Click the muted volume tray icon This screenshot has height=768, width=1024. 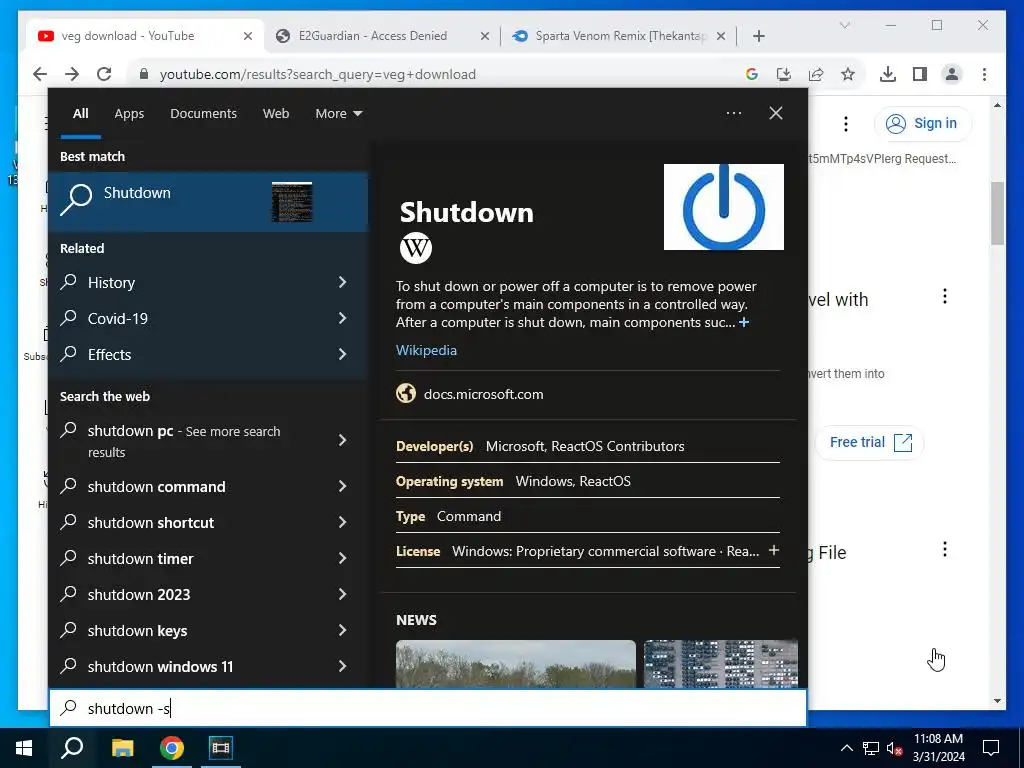[x=894, y=748]
